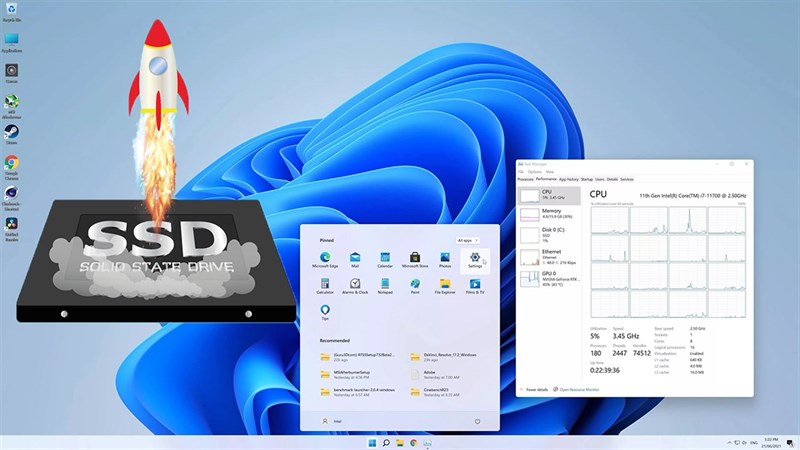The image size is (800, 450).
Task: Click the Start button on the taskbar
Action: point(371,441)
